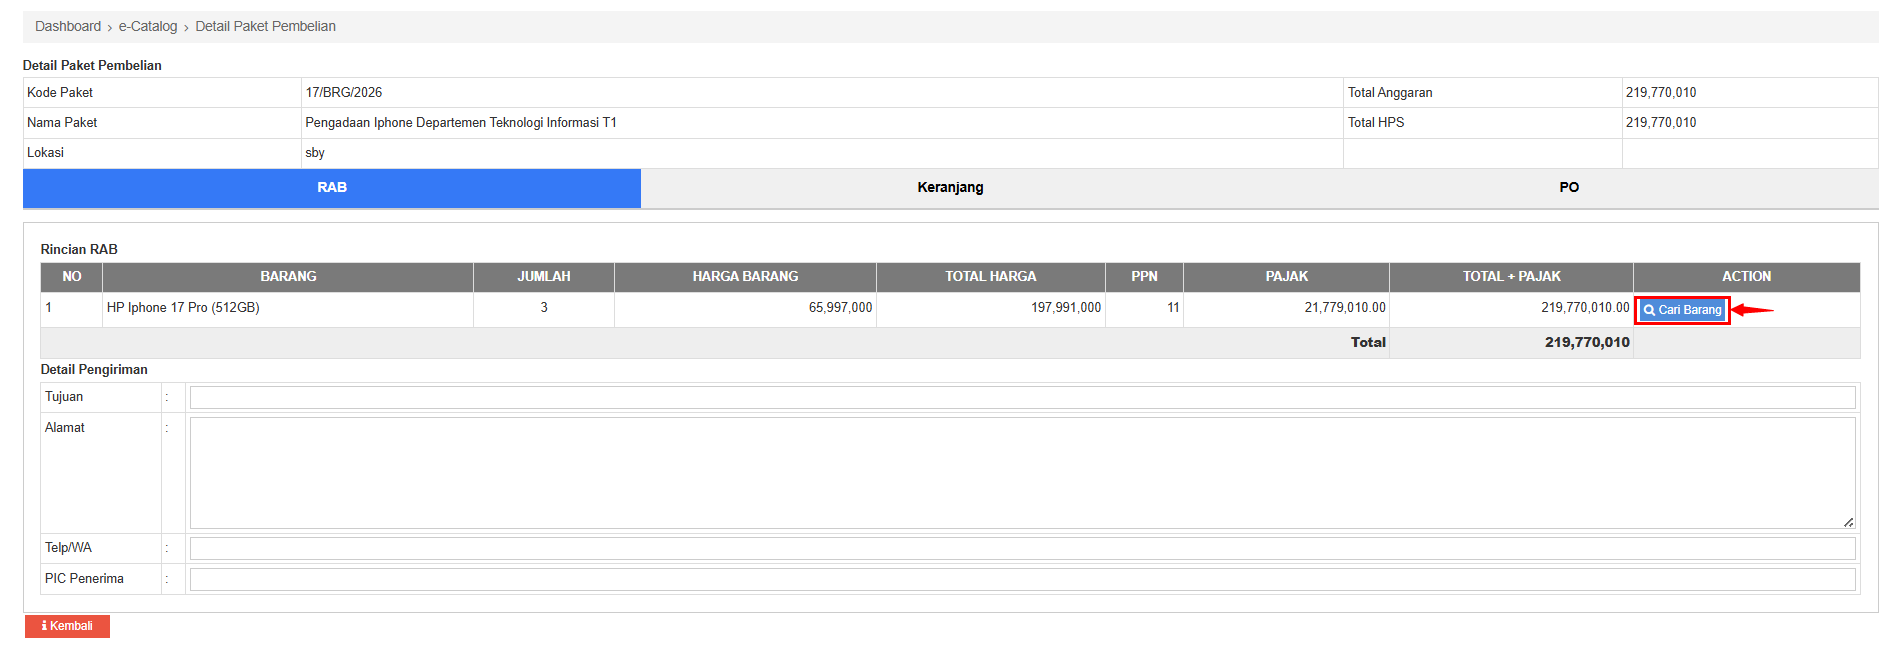Open the PO tab

tap(1568, 188)
